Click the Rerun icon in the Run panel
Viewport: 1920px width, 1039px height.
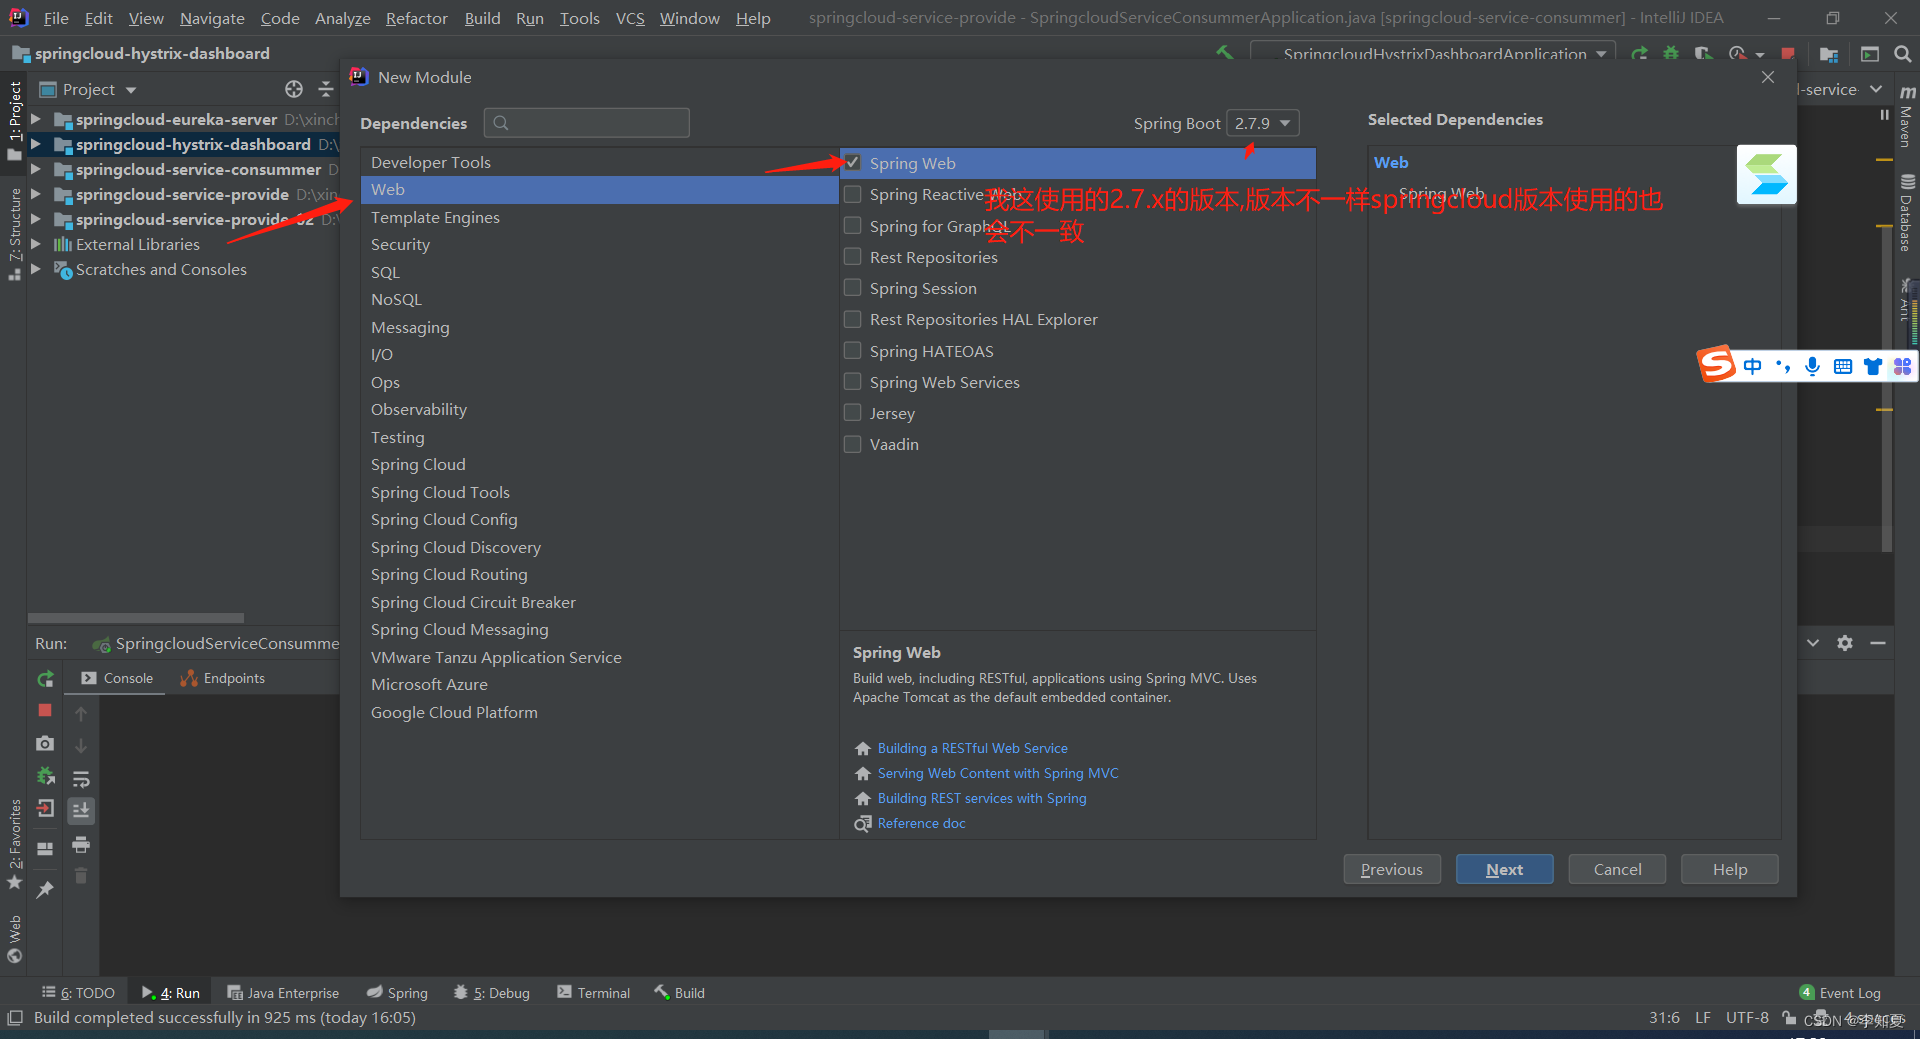coord(45,679)
